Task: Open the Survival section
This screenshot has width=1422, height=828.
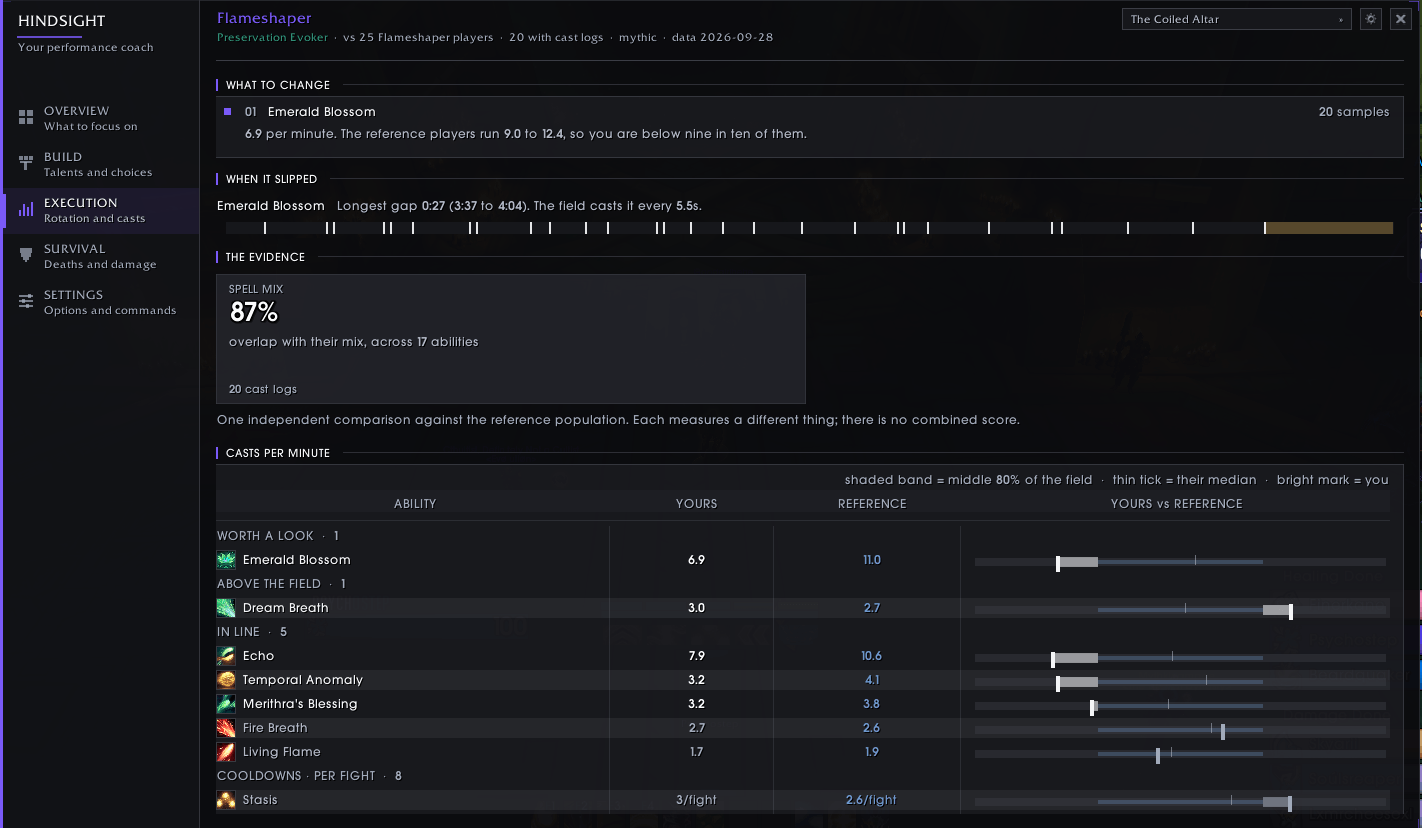Action: (x=100, y=256)
